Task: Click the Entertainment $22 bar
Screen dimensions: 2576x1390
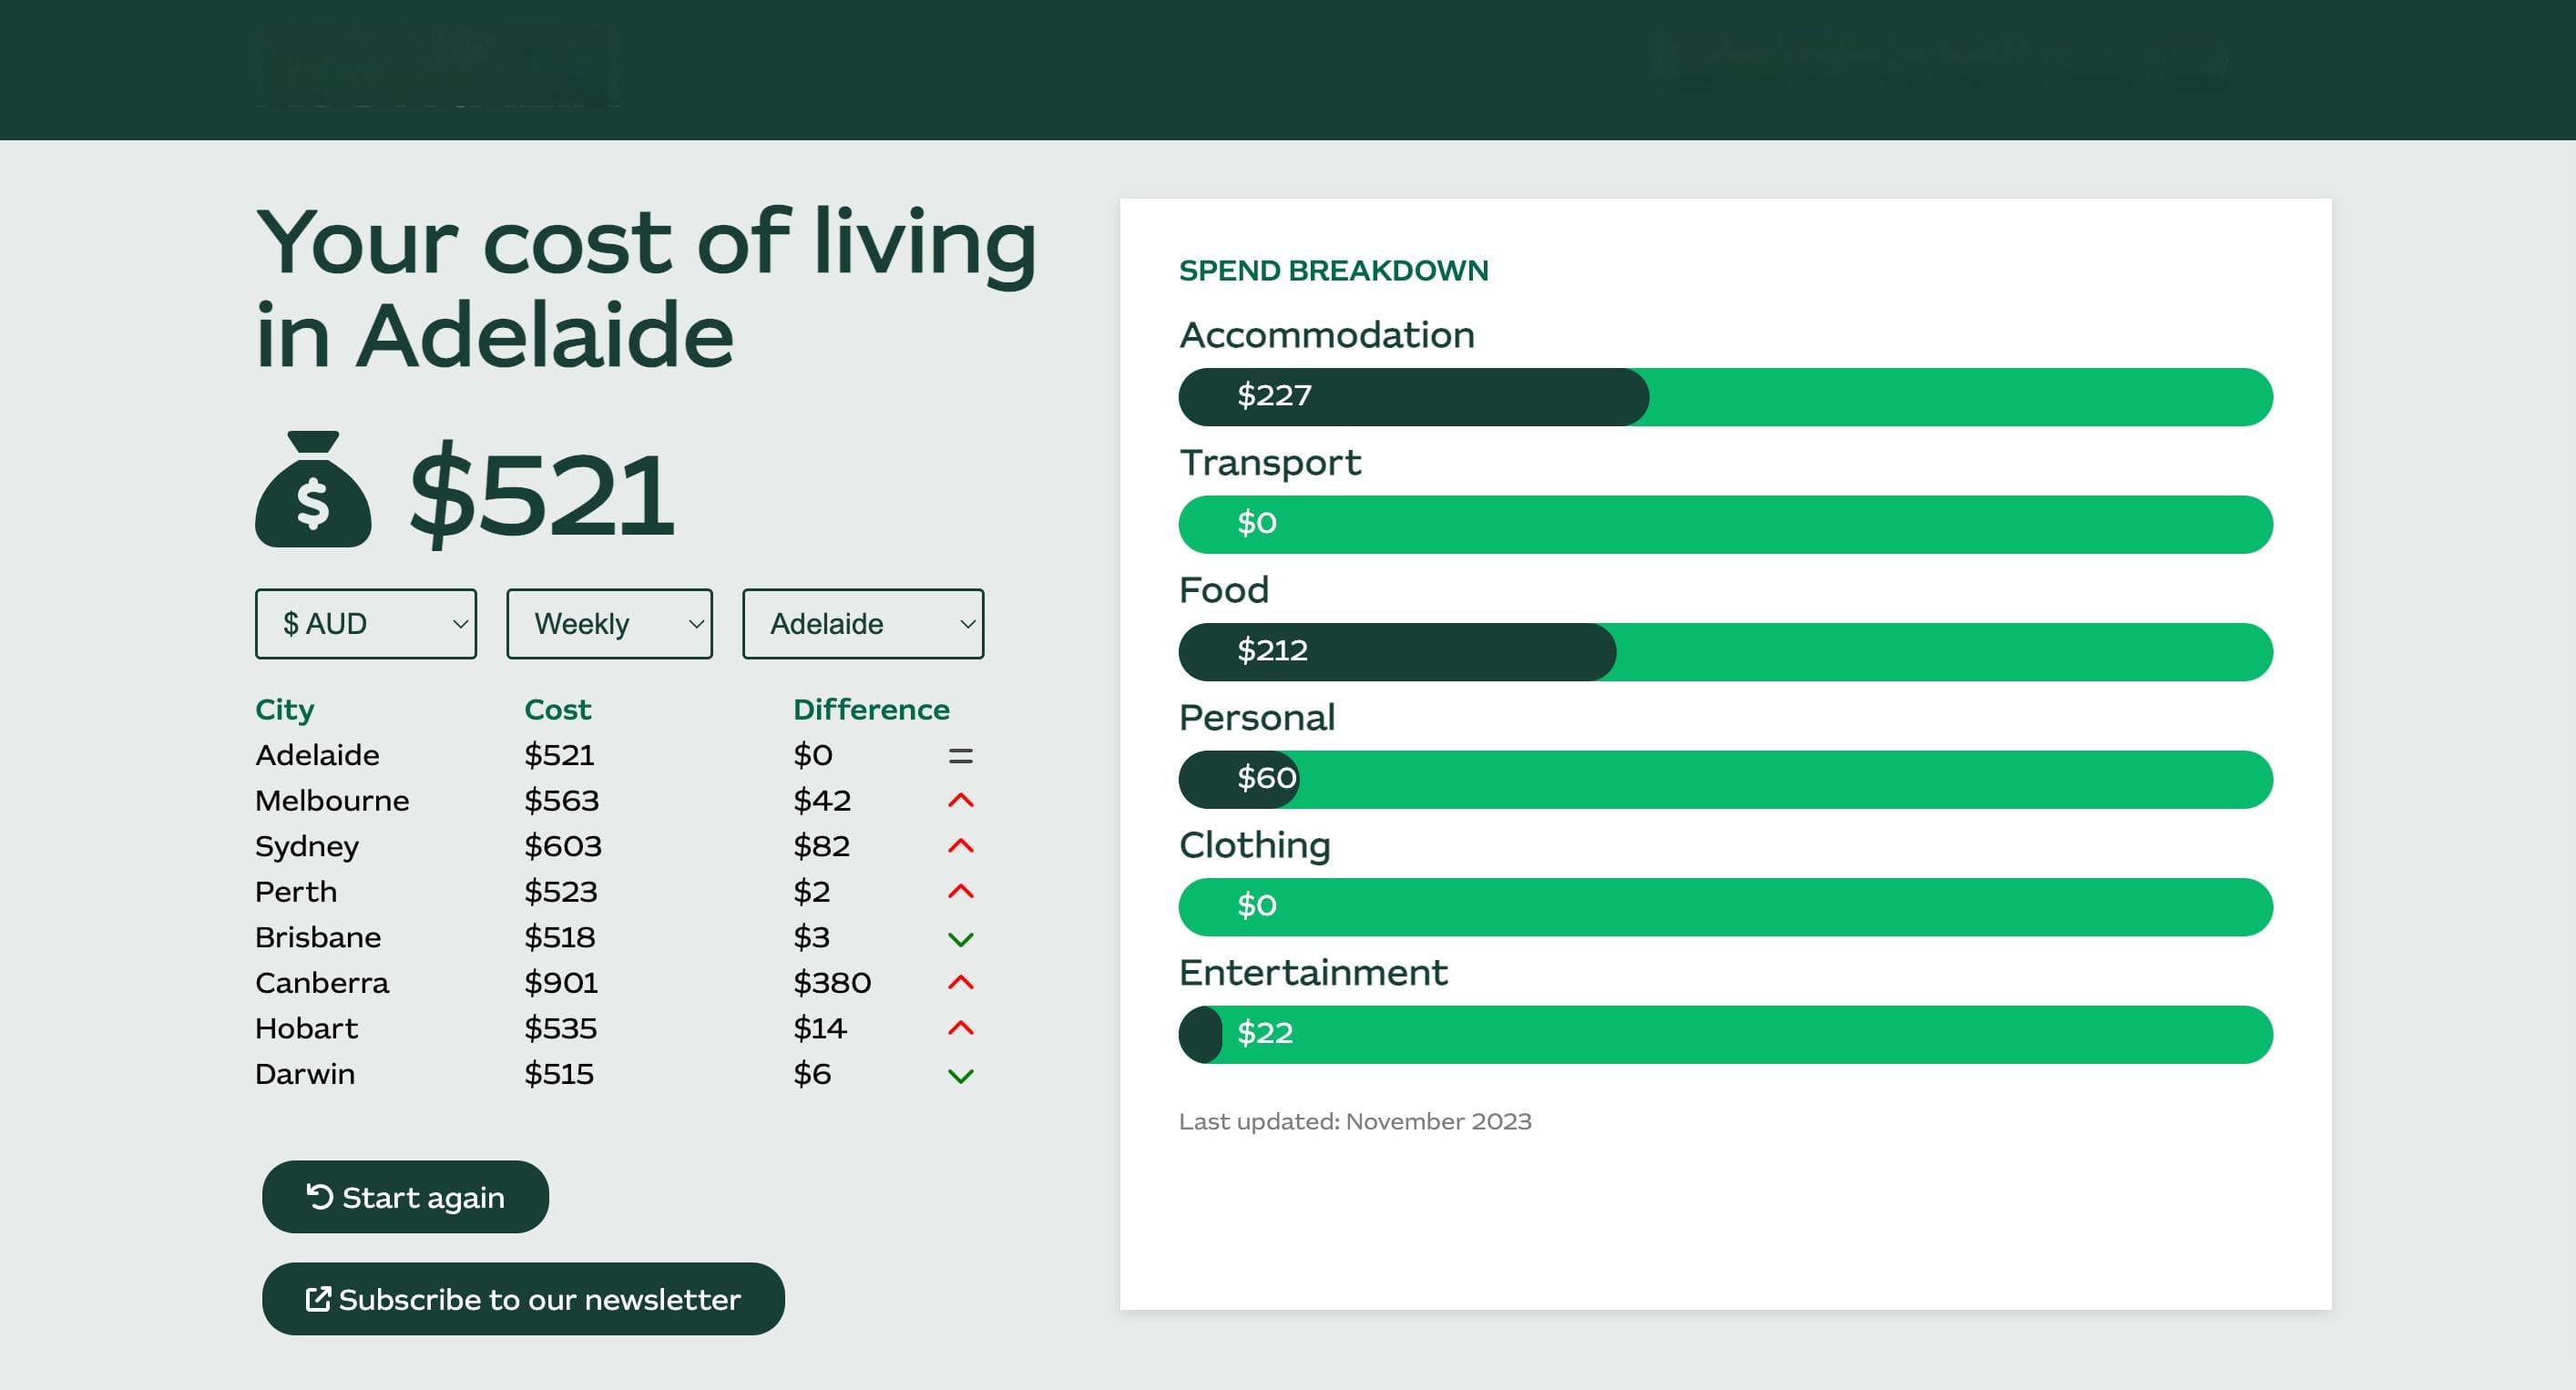Action: [1725, 1035]
